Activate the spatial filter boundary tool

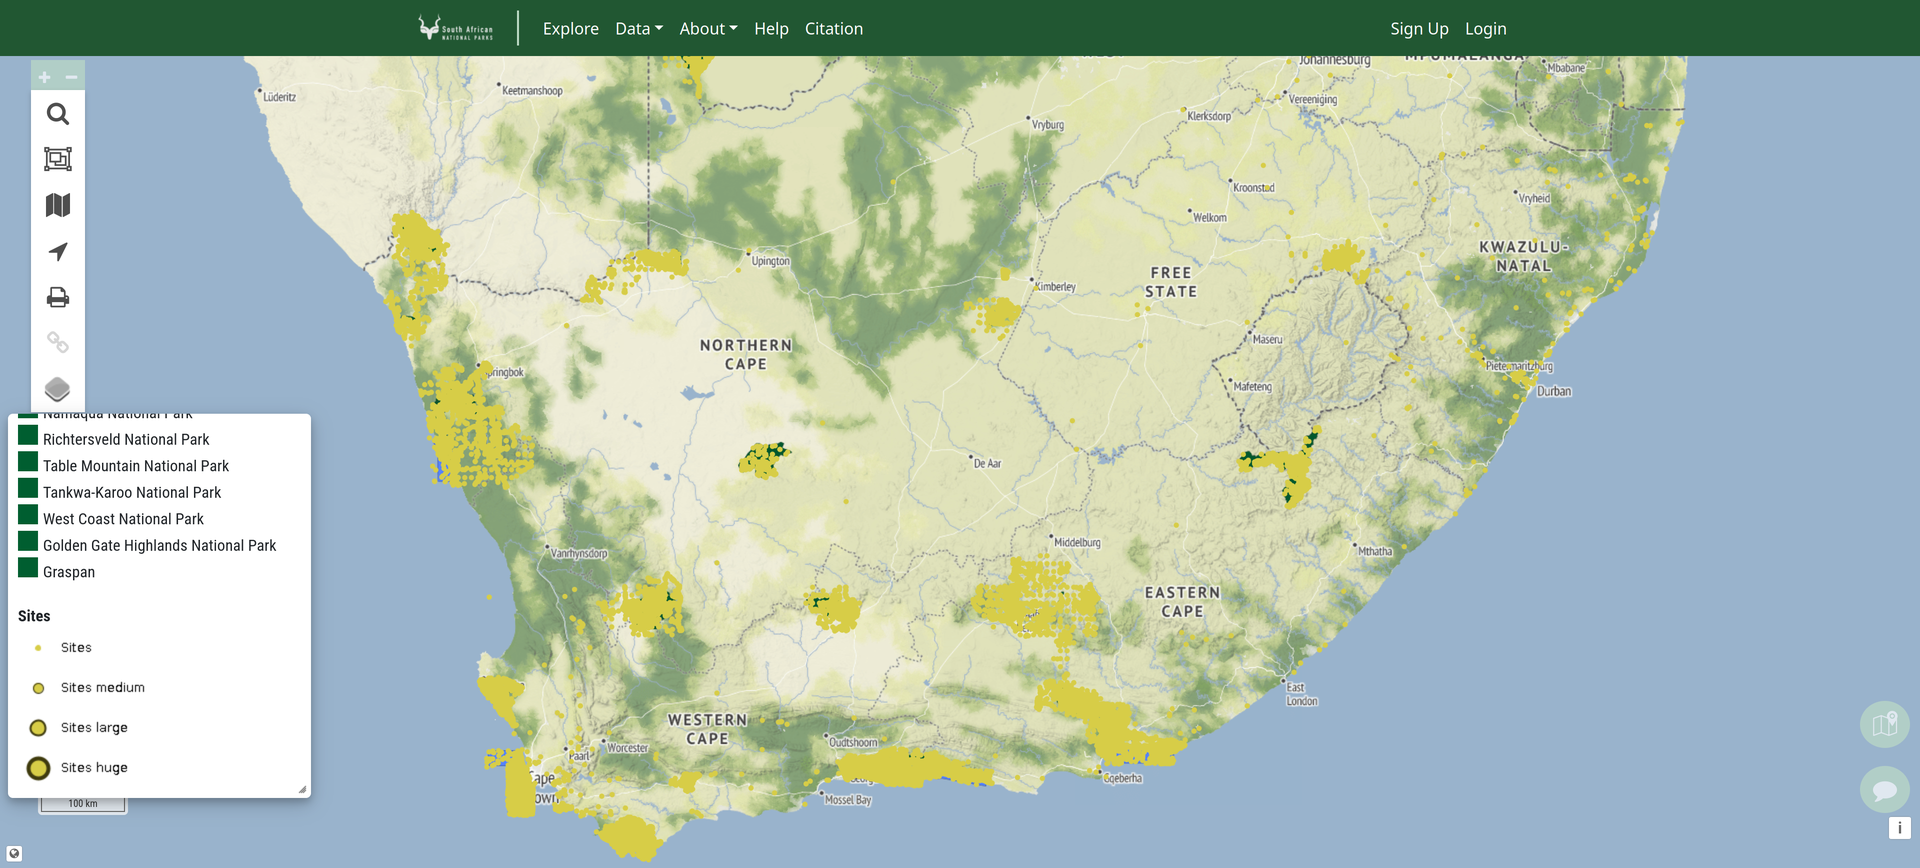(x=58, y=159)
